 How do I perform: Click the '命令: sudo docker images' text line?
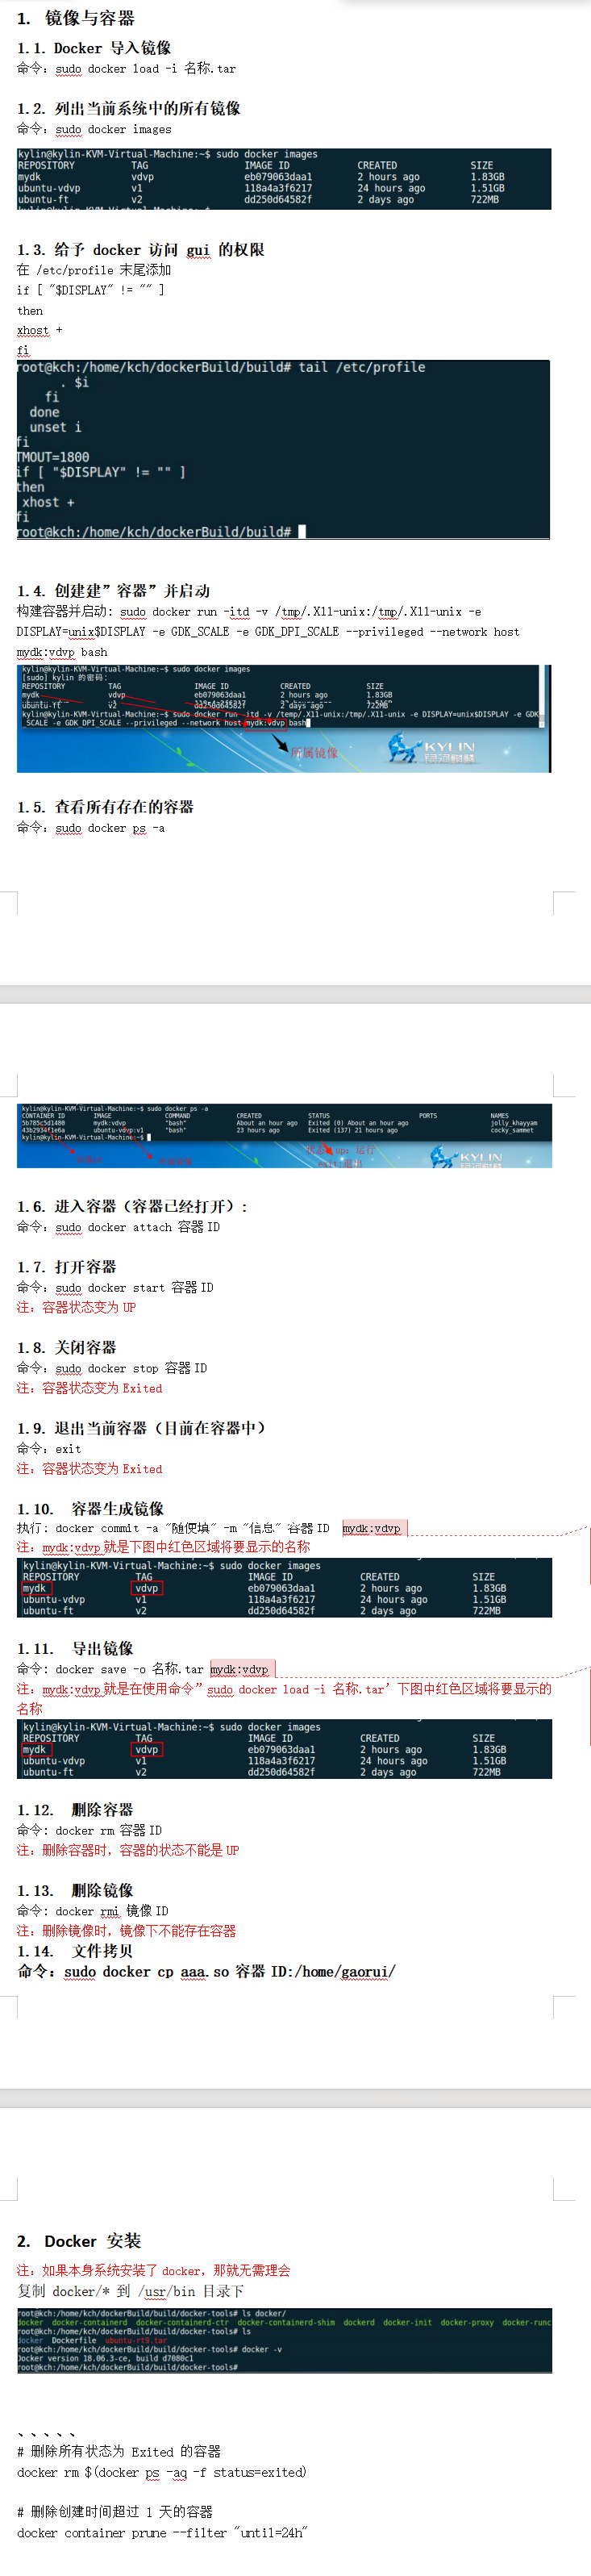(x=94, y=129)
